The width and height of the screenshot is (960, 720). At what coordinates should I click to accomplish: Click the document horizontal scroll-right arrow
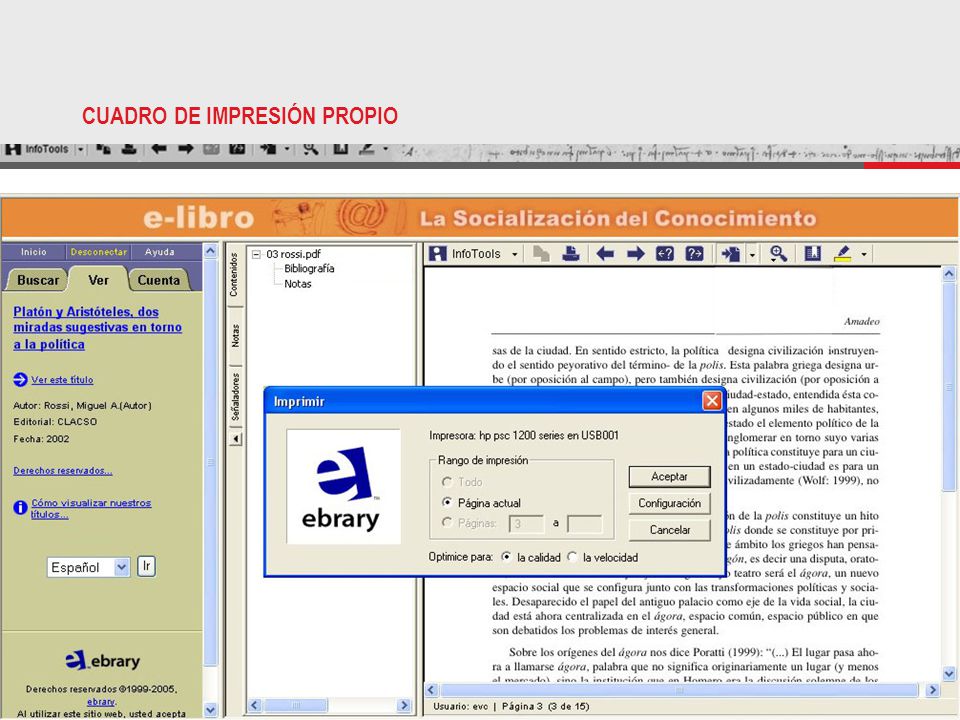932,690
